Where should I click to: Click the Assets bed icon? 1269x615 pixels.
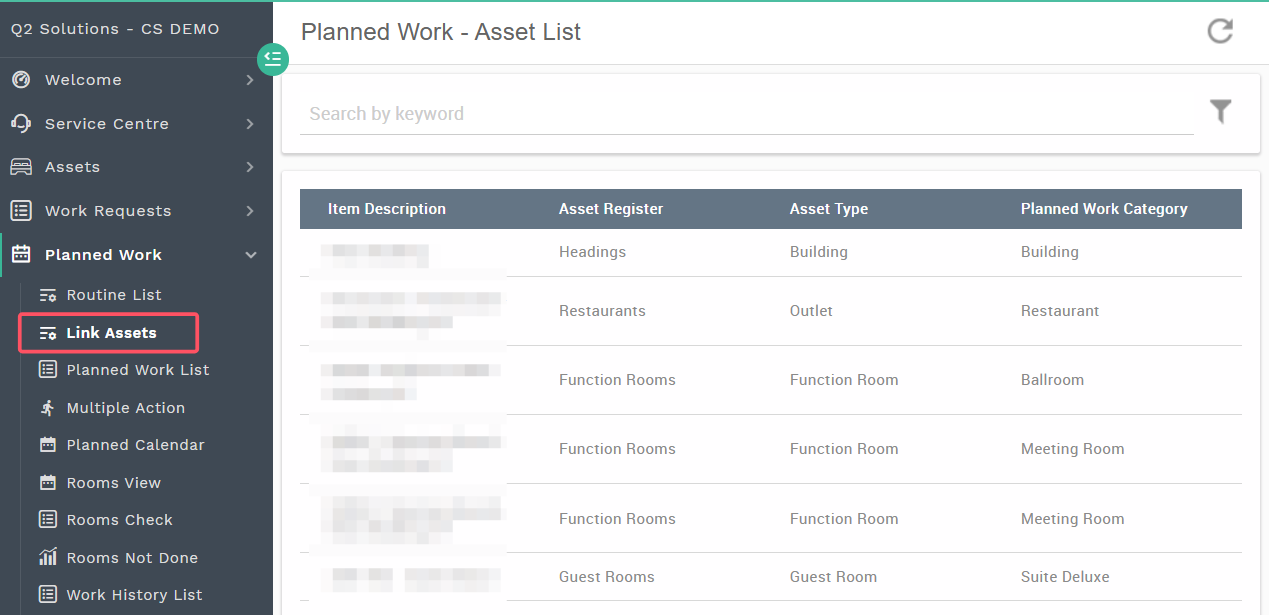(20, 167)
